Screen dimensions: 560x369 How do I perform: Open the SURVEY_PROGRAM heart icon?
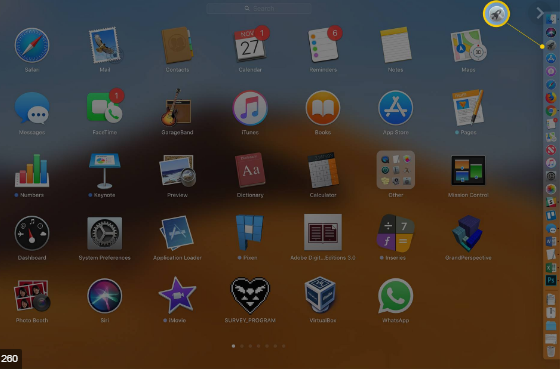(250, 295)
